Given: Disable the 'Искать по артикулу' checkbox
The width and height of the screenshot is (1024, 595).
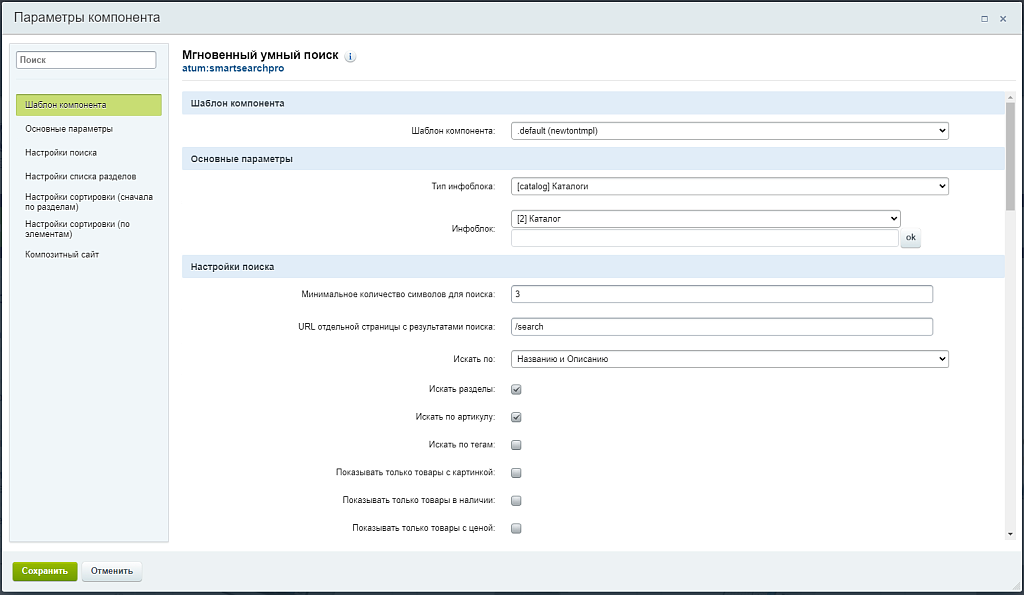Looking at the screenshot, I should click(517, 418).
